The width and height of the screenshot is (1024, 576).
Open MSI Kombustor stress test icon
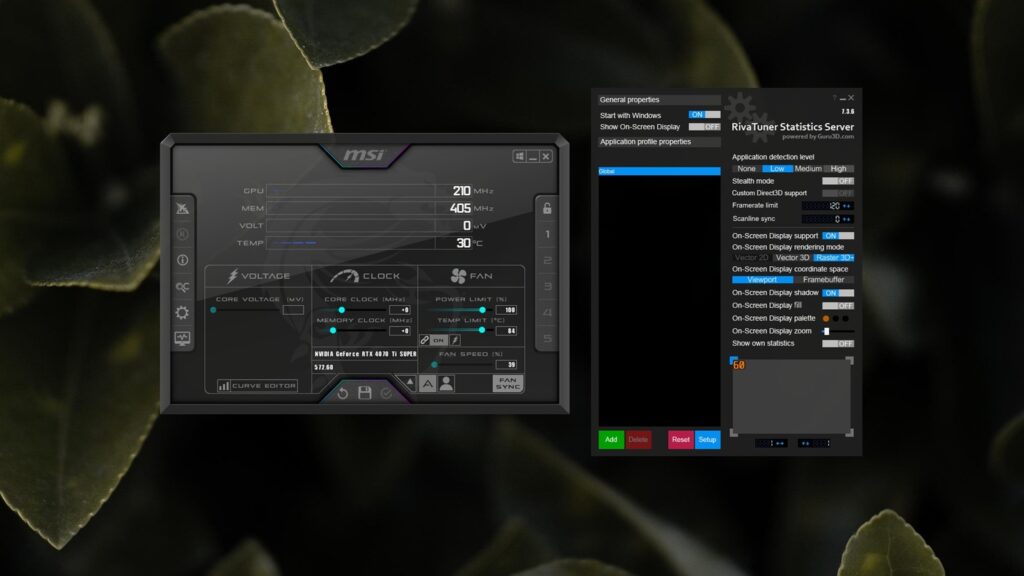(x=182, y=208)
